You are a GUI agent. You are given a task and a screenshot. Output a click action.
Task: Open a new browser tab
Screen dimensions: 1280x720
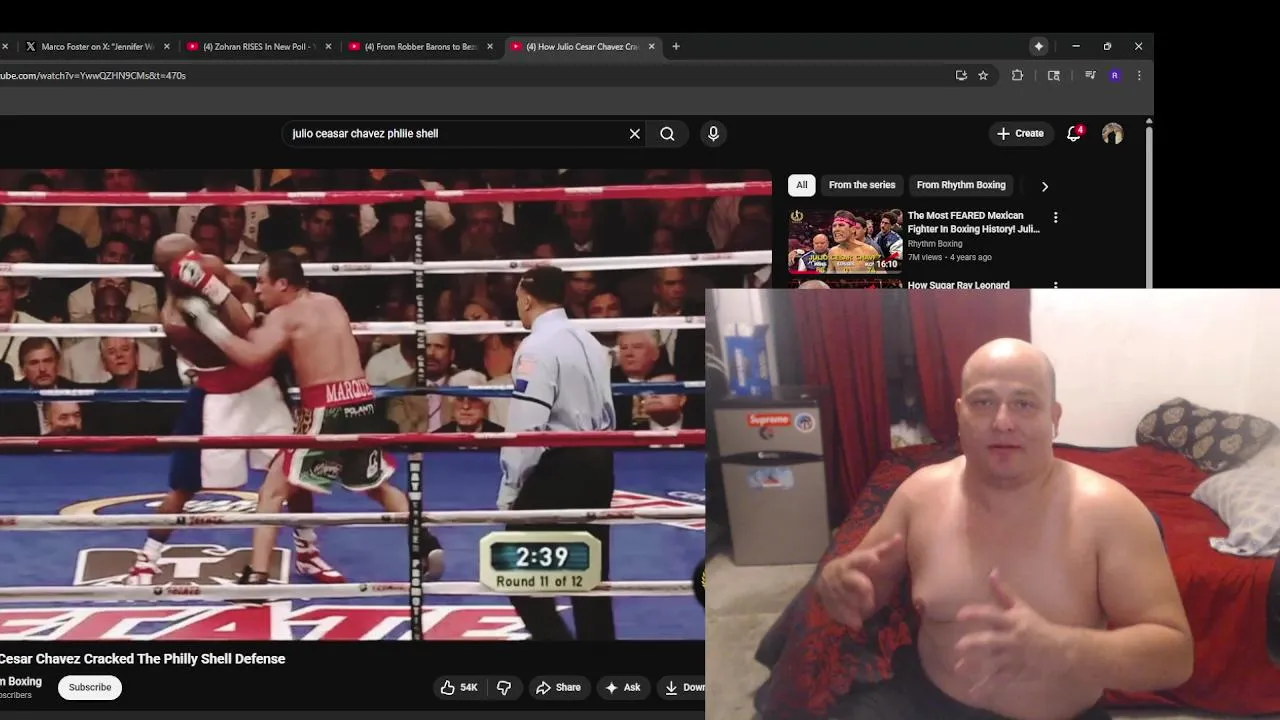[676, 46]
